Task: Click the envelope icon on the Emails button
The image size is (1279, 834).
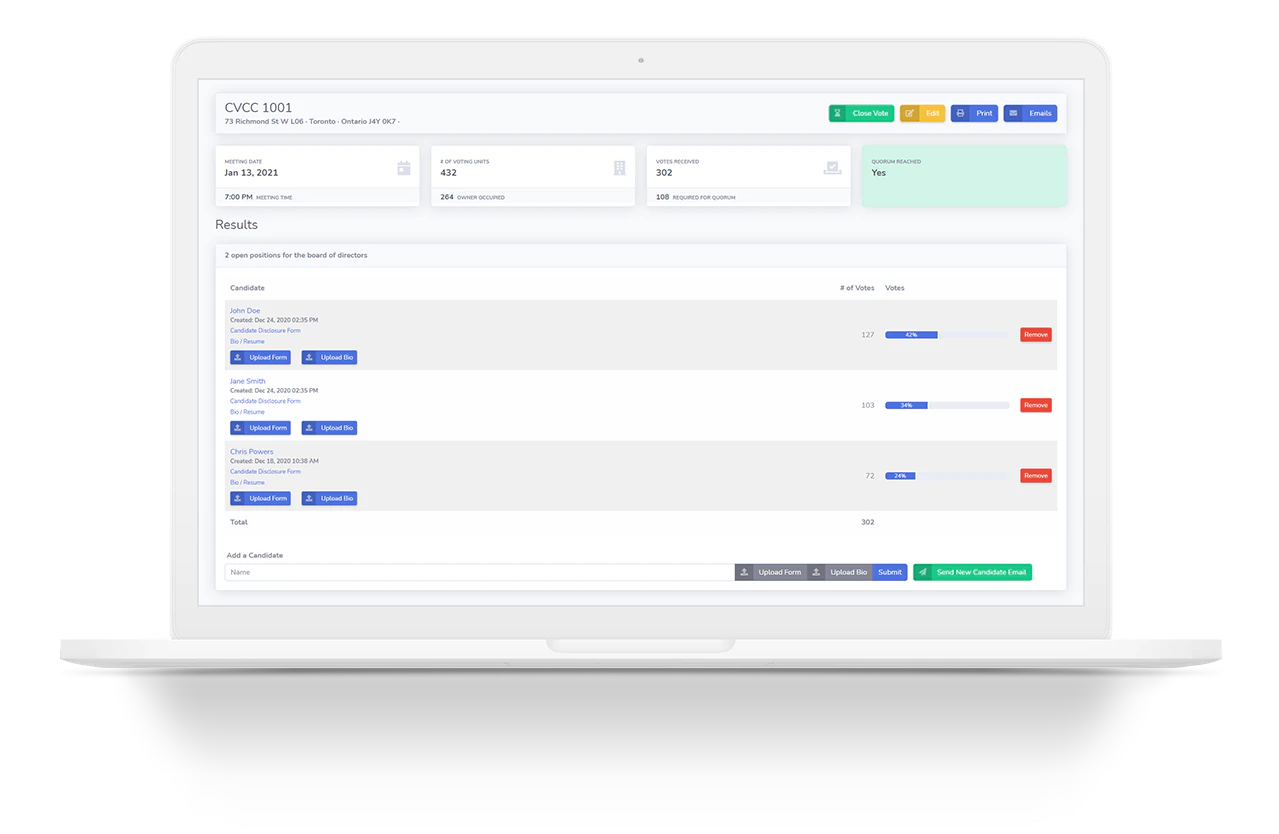Action: click(1013, 113)
